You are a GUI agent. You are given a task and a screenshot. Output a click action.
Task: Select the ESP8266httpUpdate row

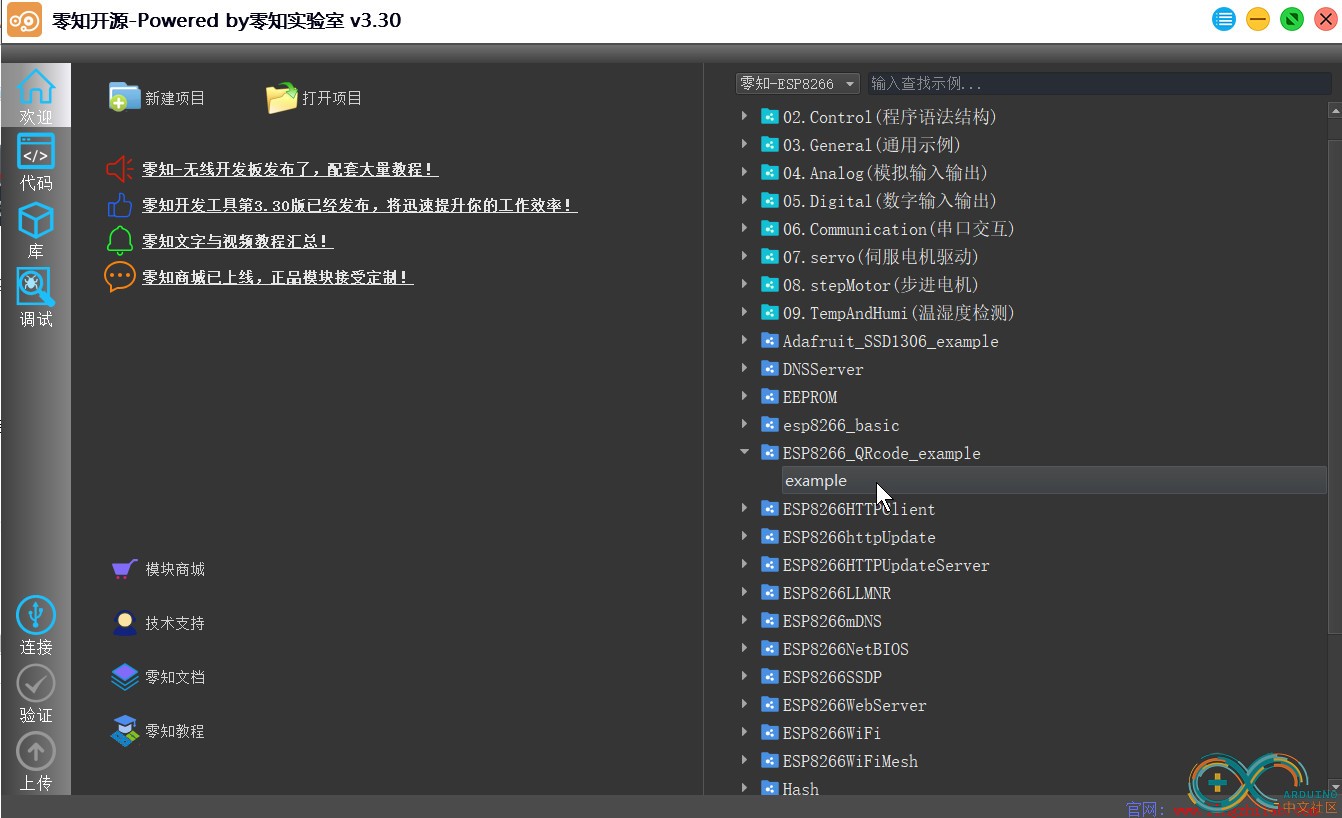(x=859, y=537)
